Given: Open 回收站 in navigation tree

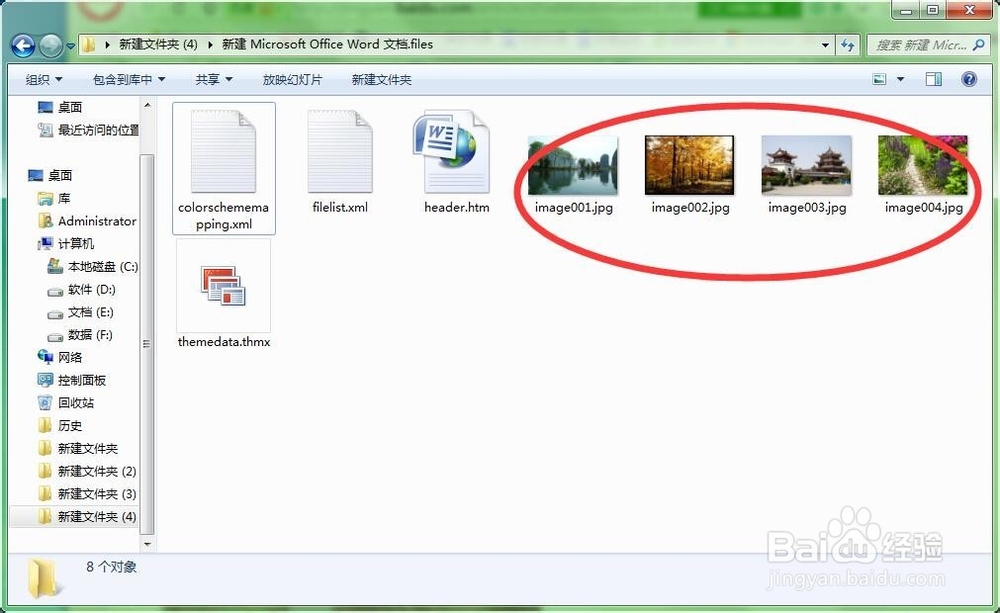Looking at the screenshot, I should [66, 403].
